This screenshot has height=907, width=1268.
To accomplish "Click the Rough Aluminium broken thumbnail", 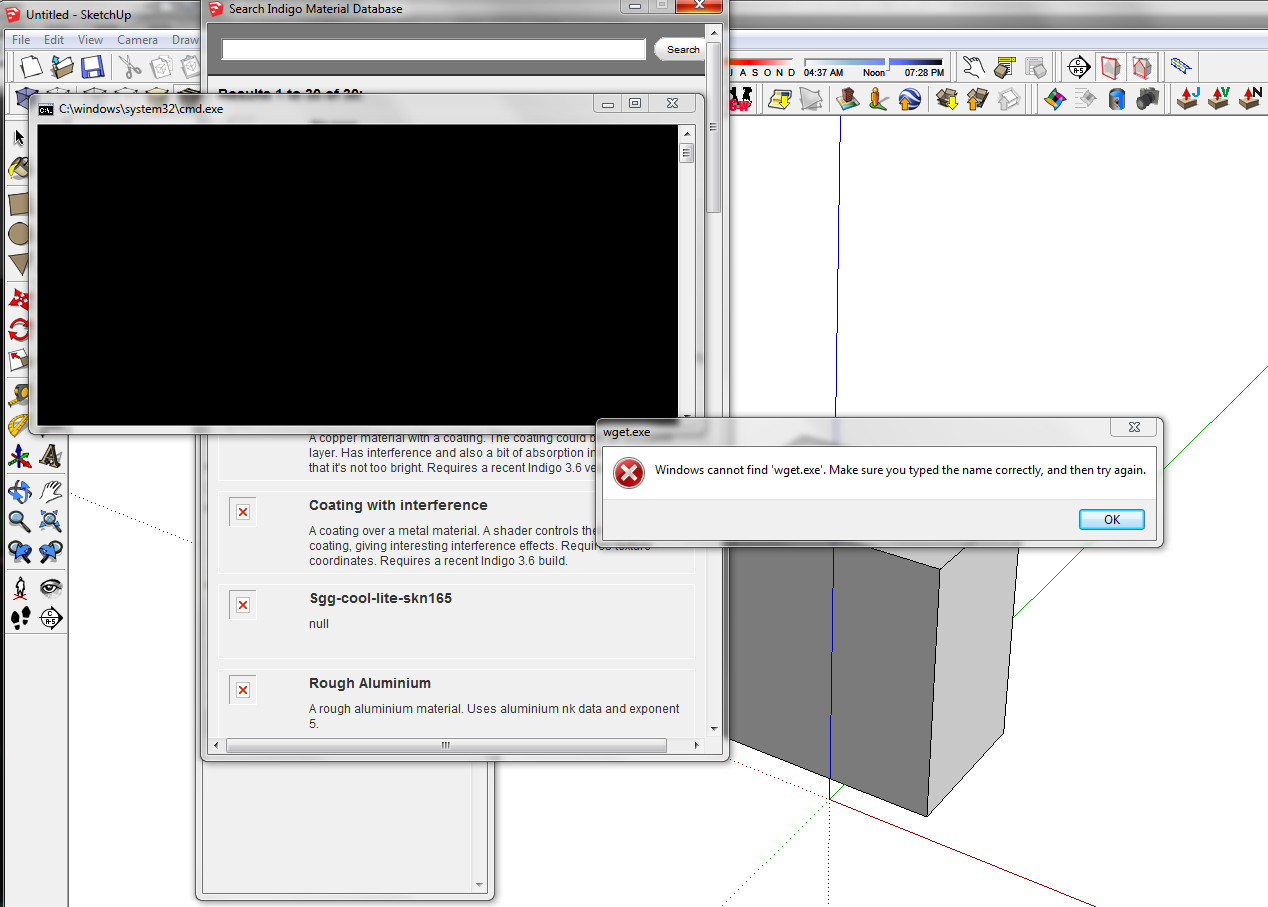I will click(242, 690).
